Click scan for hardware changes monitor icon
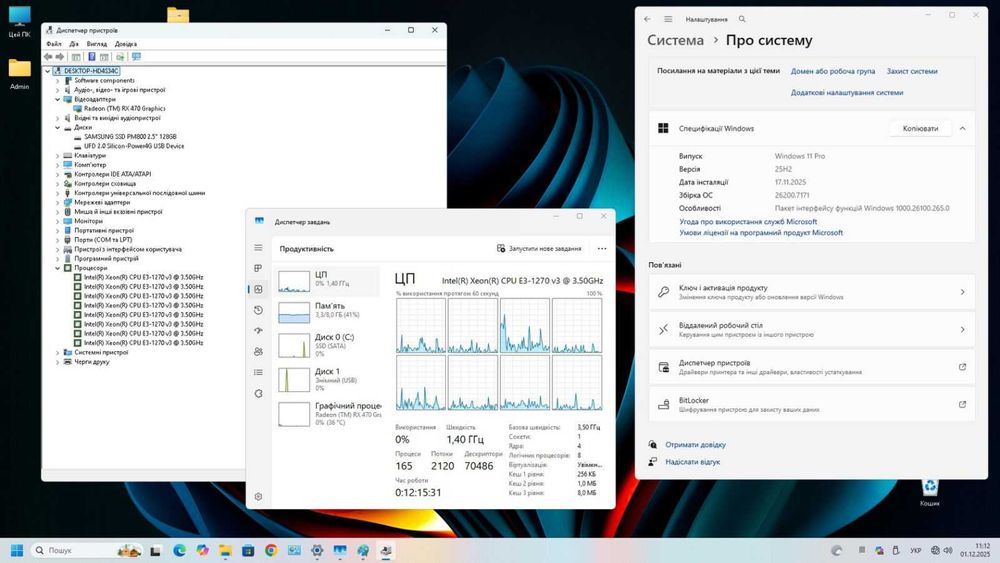 (136, 57)
